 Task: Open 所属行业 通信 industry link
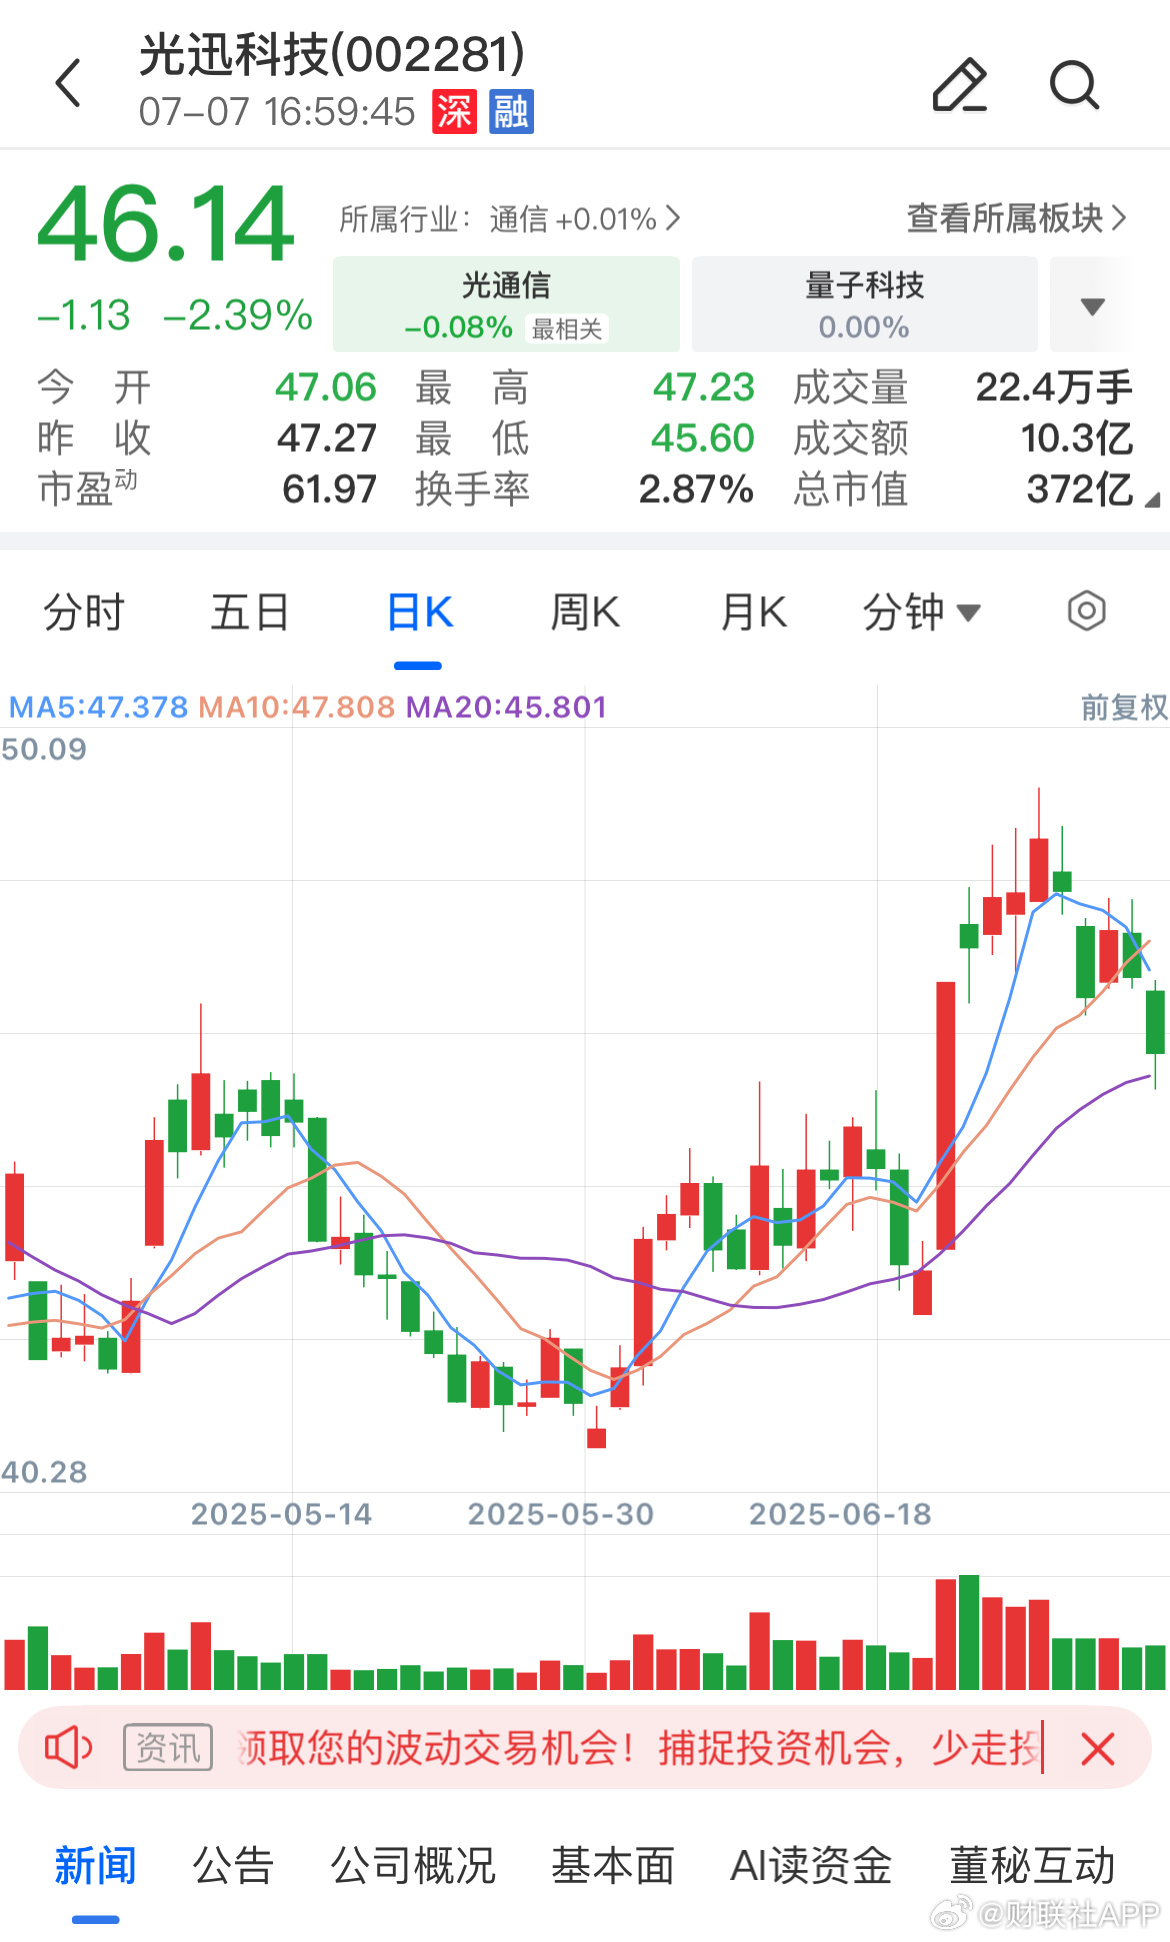[x=510, y=219]
